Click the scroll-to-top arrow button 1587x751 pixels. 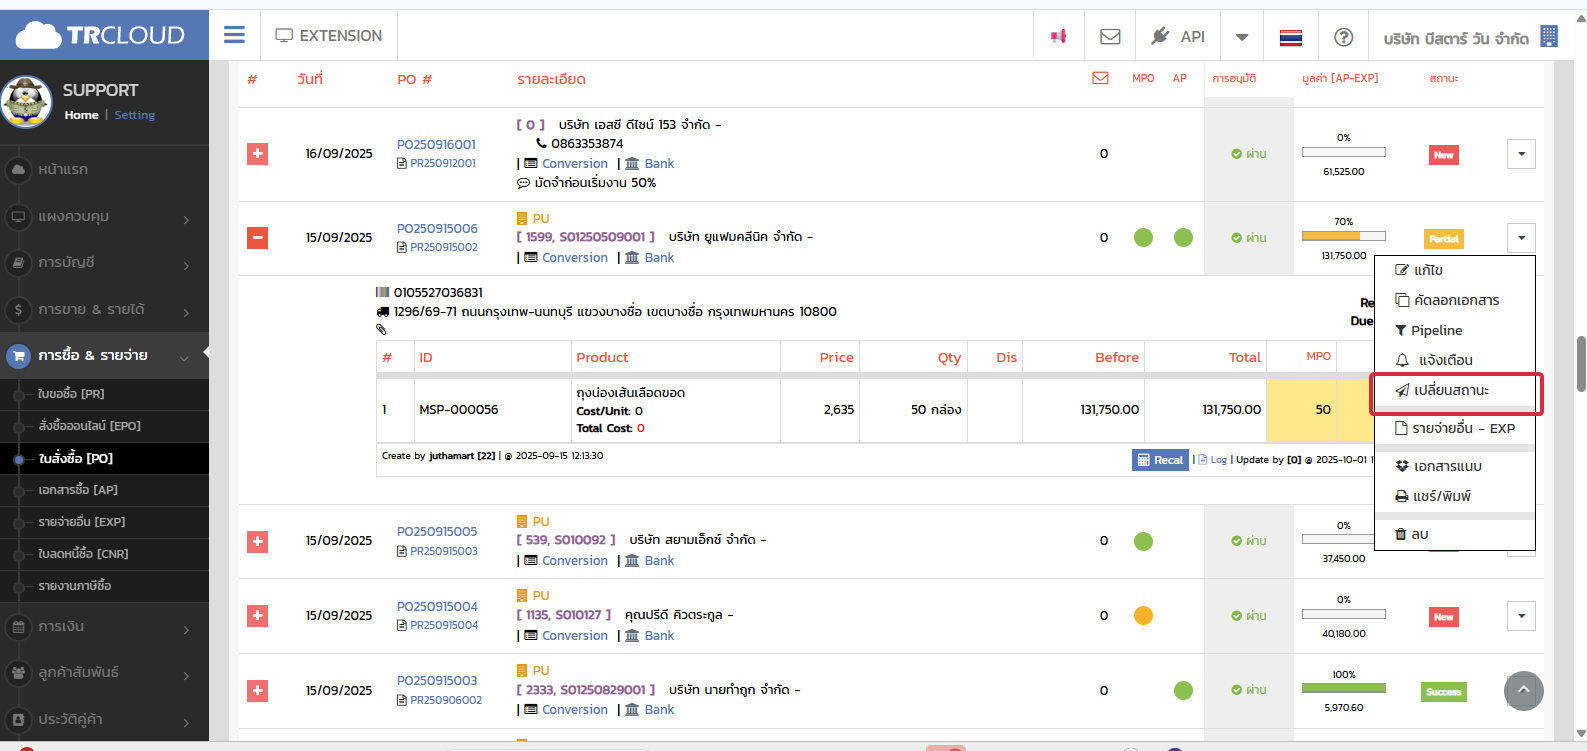pyautogui.click(x=1523, y=690)
